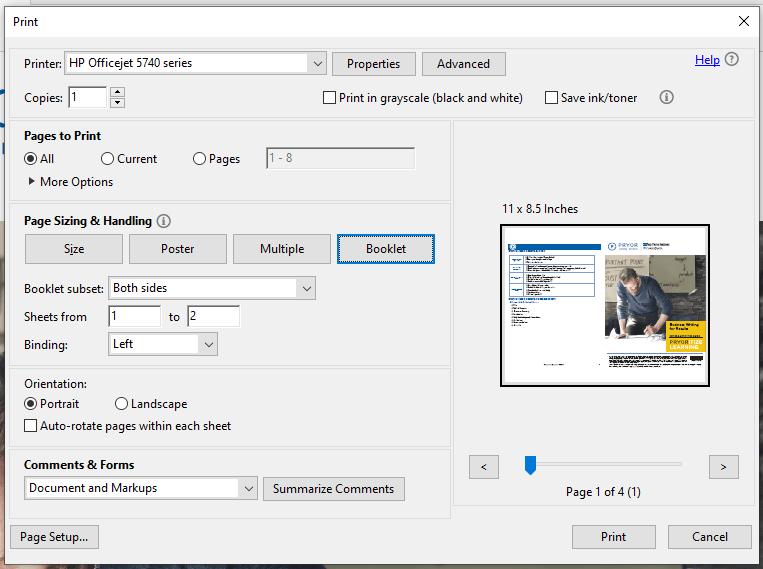This screenshot has height=569, width=763.
Task: Toggle the Save ink/toner checkbox
Action: click(x=551, y=98)
